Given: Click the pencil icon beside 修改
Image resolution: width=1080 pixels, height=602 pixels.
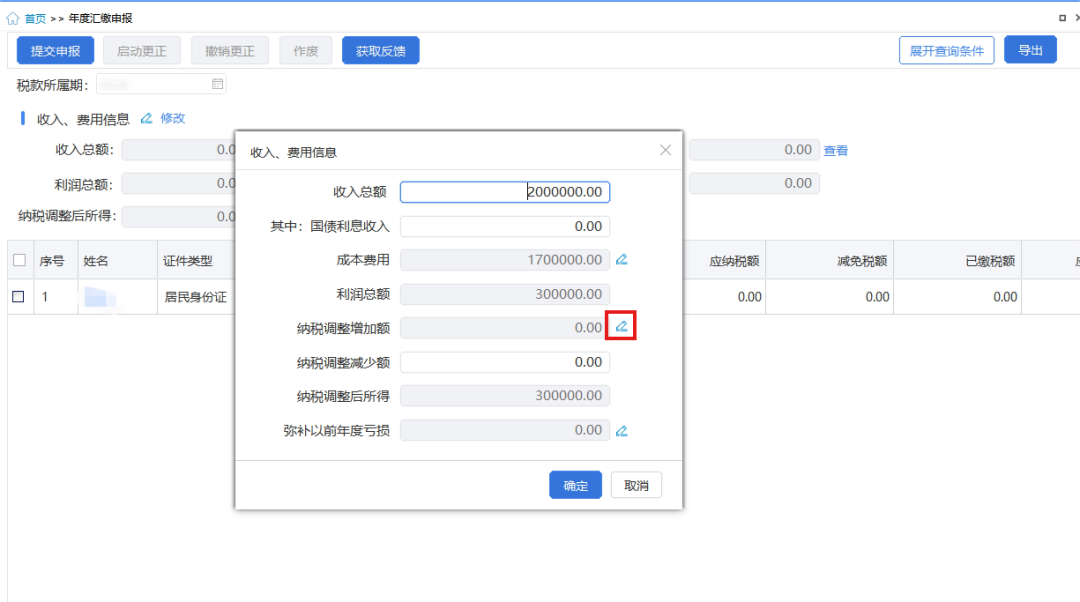Looking at the screenshot, I should click(147, 118).
